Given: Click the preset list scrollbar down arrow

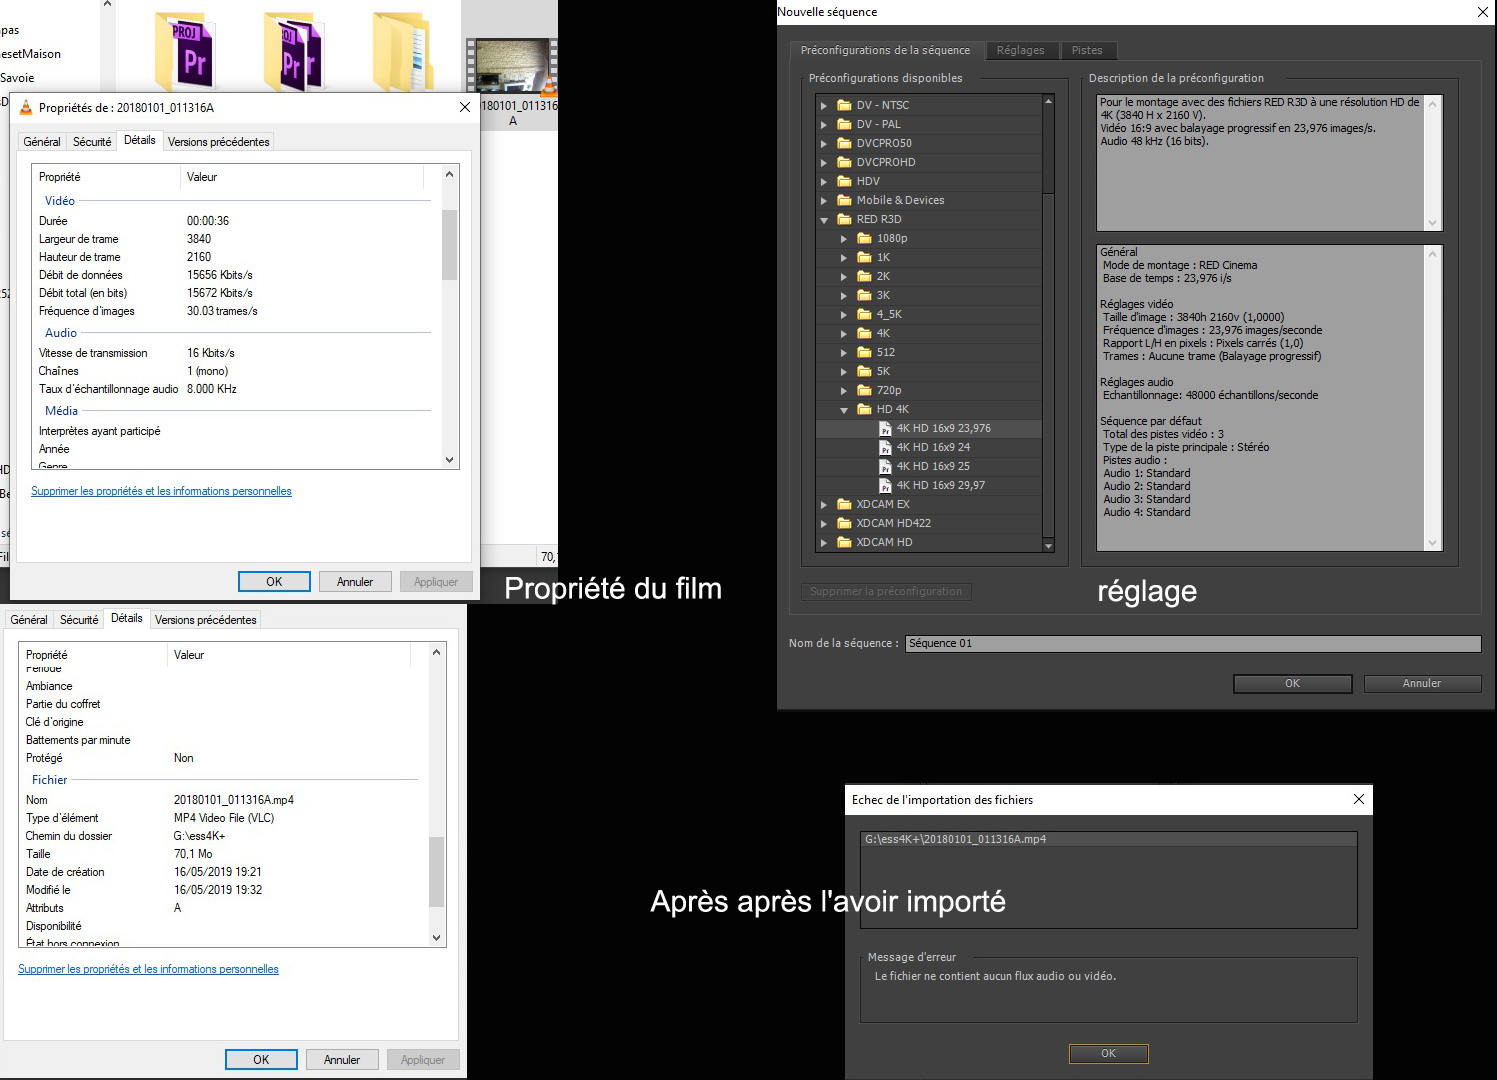Looking at the screenshot, I should pos(1048,546).
